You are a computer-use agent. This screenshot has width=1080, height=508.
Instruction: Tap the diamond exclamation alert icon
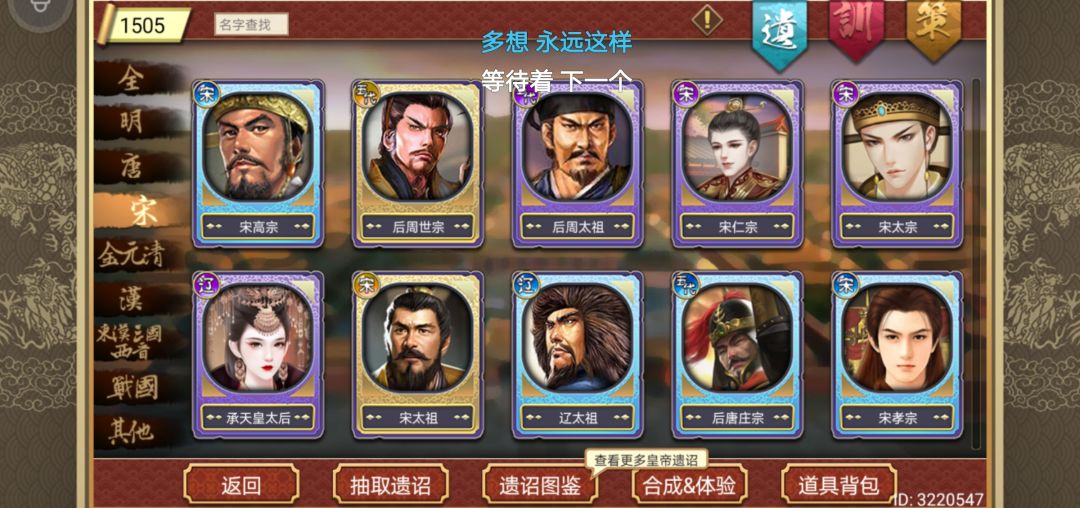(x=707, y=19)
